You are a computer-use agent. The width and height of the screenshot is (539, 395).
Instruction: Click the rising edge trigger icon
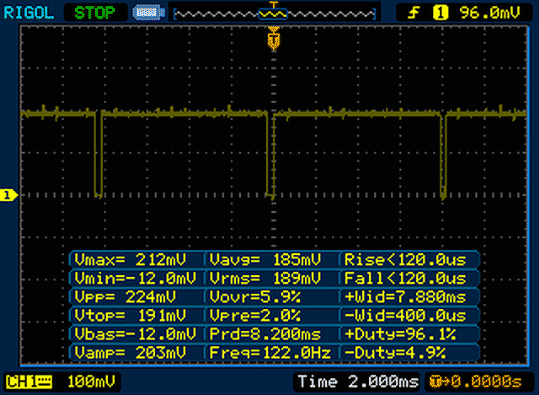tap(413, 13)
